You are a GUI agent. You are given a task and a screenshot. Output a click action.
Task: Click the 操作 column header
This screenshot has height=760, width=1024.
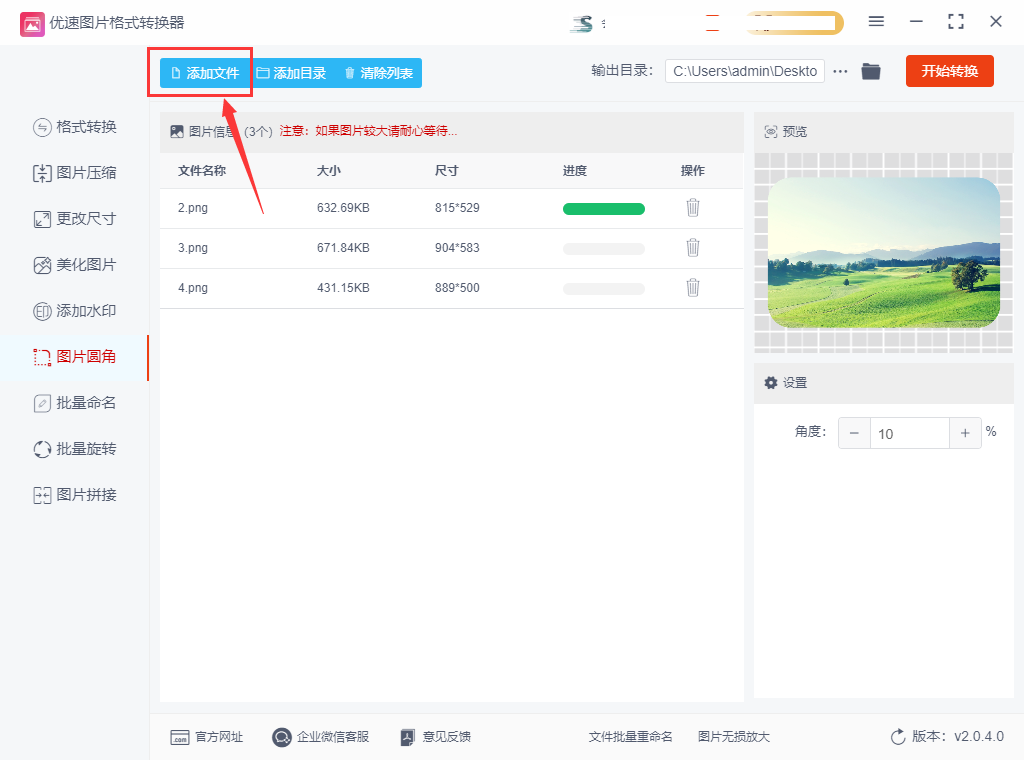click(x=692, y=170)
